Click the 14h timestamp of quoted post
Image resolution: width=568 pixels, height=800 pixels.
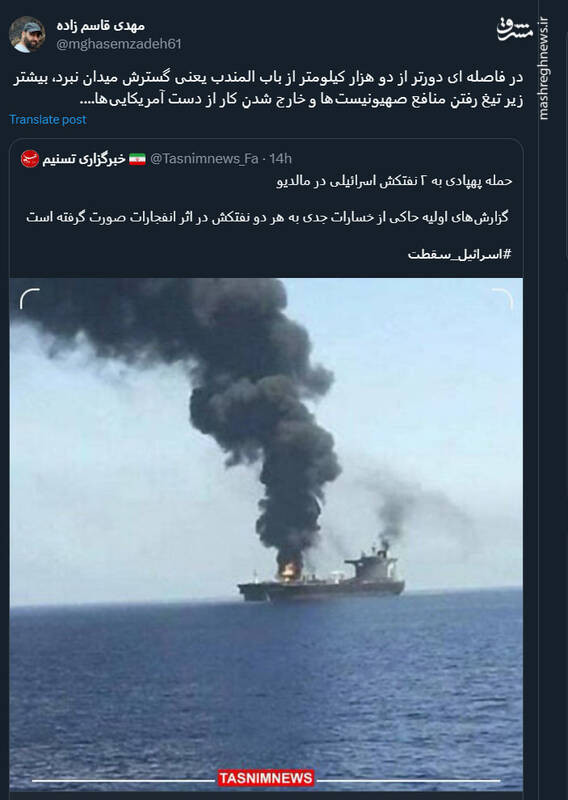[281, 159]
